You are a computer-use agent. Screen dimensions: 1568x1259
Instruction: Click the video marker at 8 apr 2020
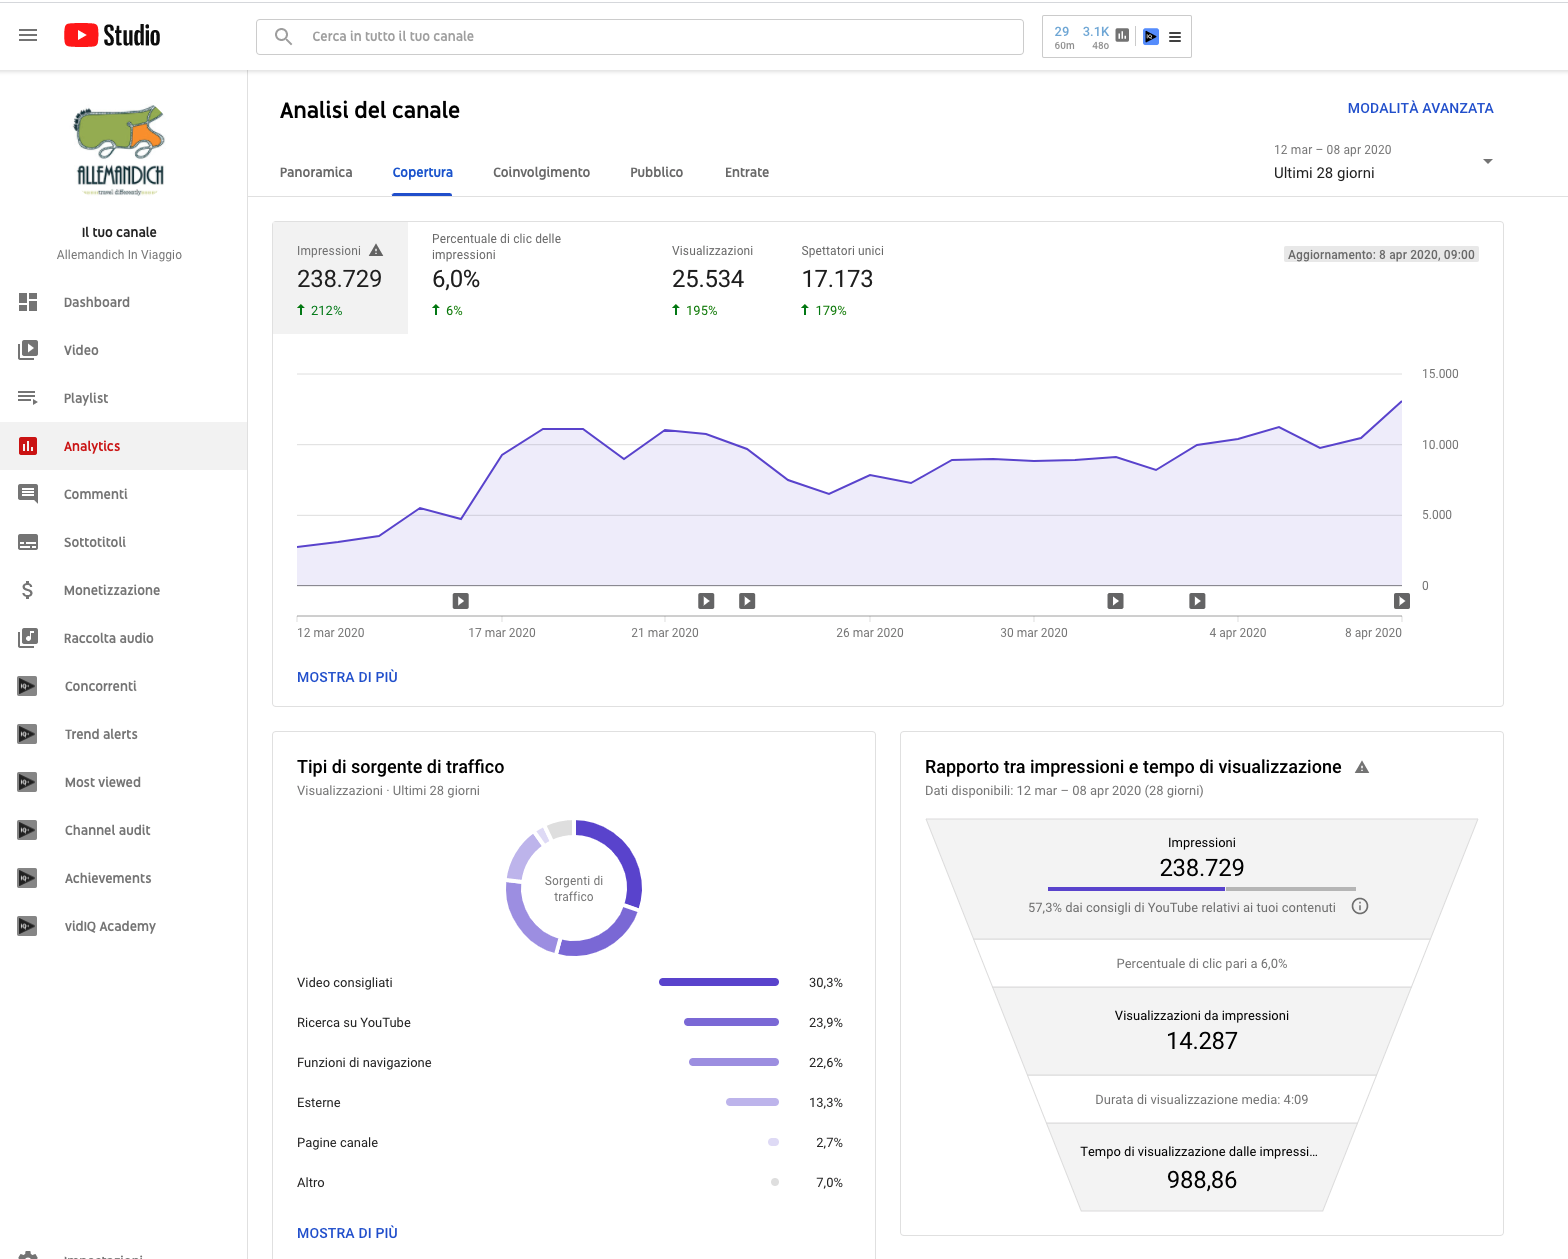[x=1402, y=601]
